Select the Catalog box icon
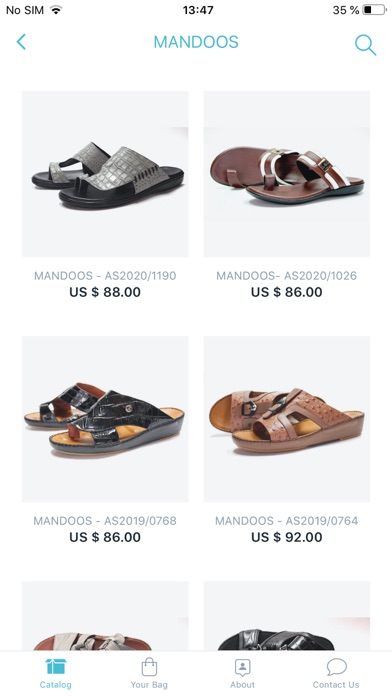392x696 pixels. click(x=55, y=666)
